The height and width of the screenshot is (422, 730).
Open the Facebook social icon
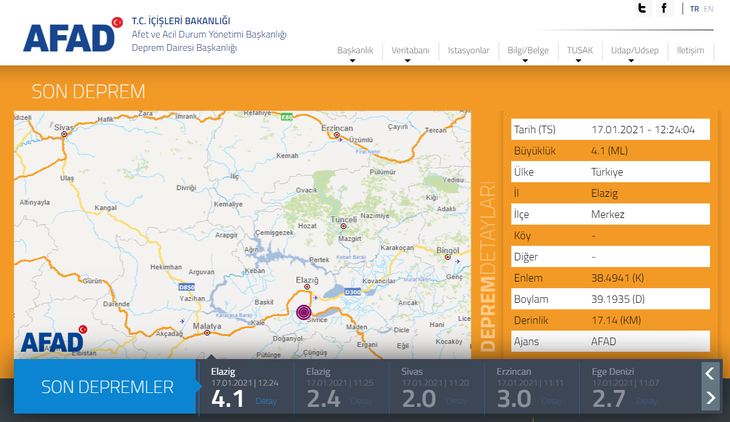664,9
